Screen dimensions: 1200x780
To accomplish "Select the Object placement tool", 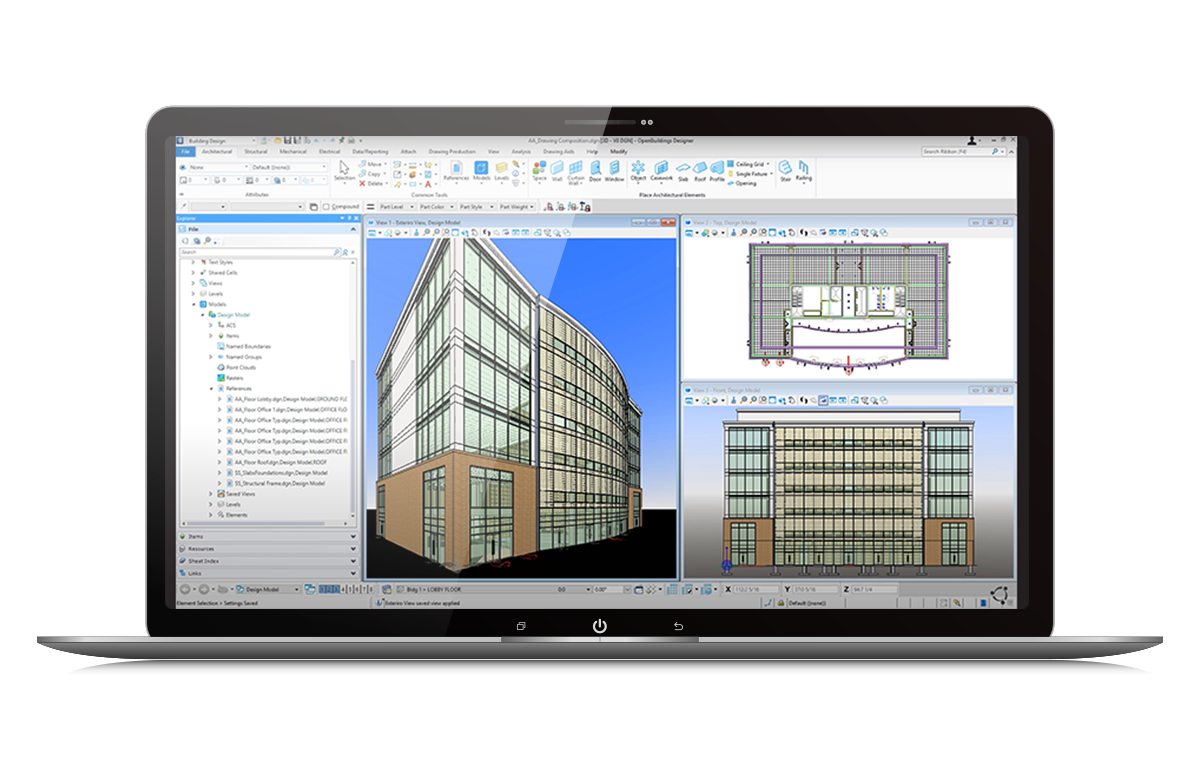I will (x=638, y=170).
